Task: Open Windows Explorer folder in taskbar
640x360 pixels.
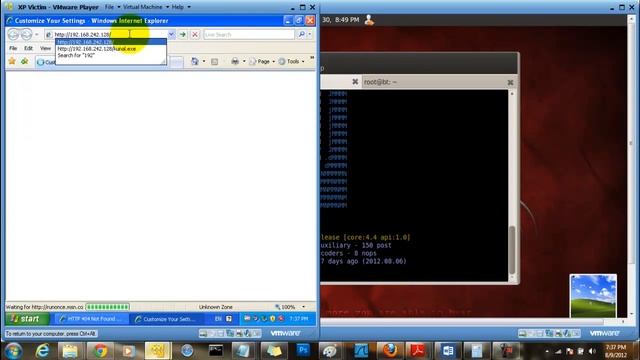Action: pos(70,351)
